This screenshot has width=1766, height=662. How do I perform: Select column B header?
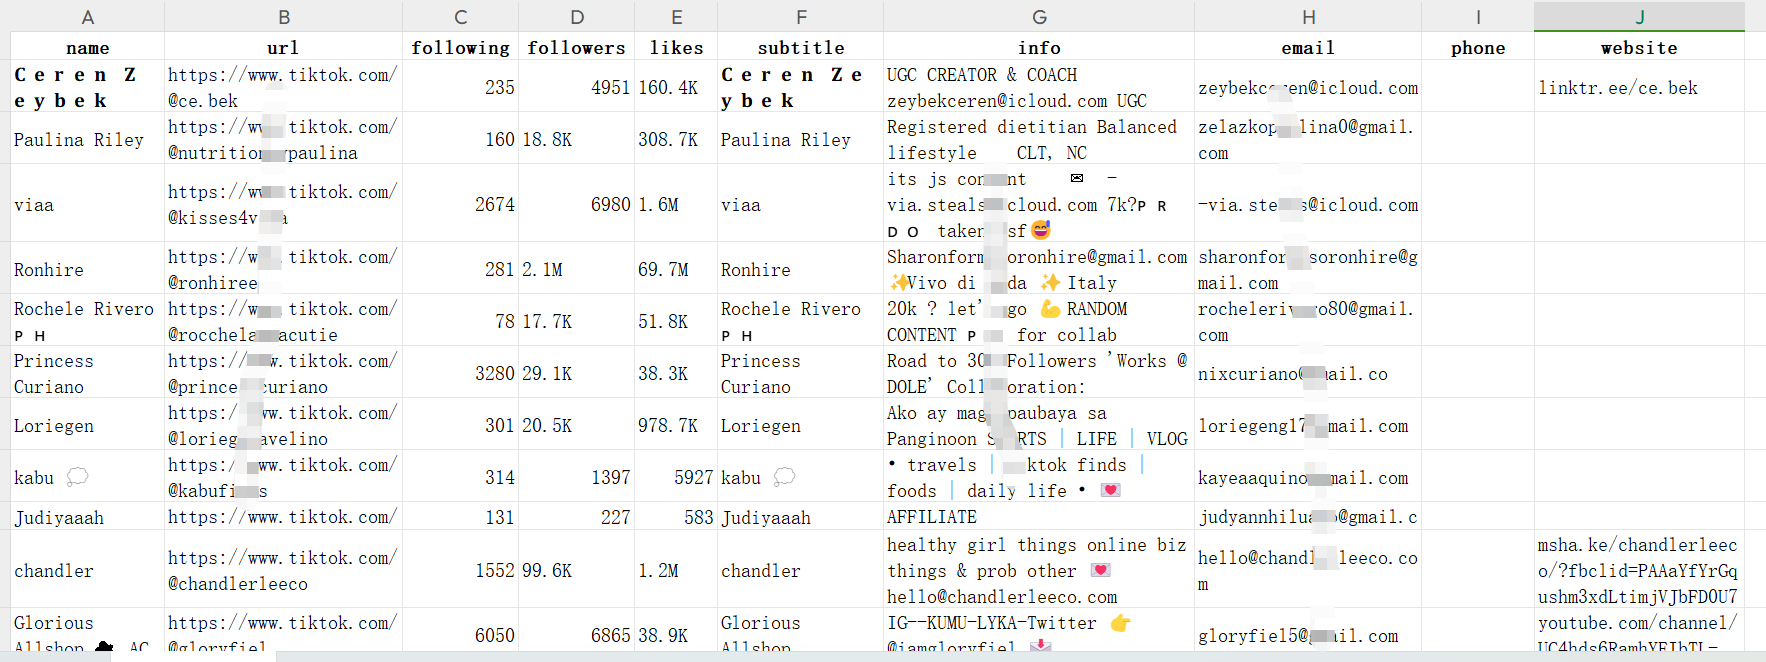point(284,17)
